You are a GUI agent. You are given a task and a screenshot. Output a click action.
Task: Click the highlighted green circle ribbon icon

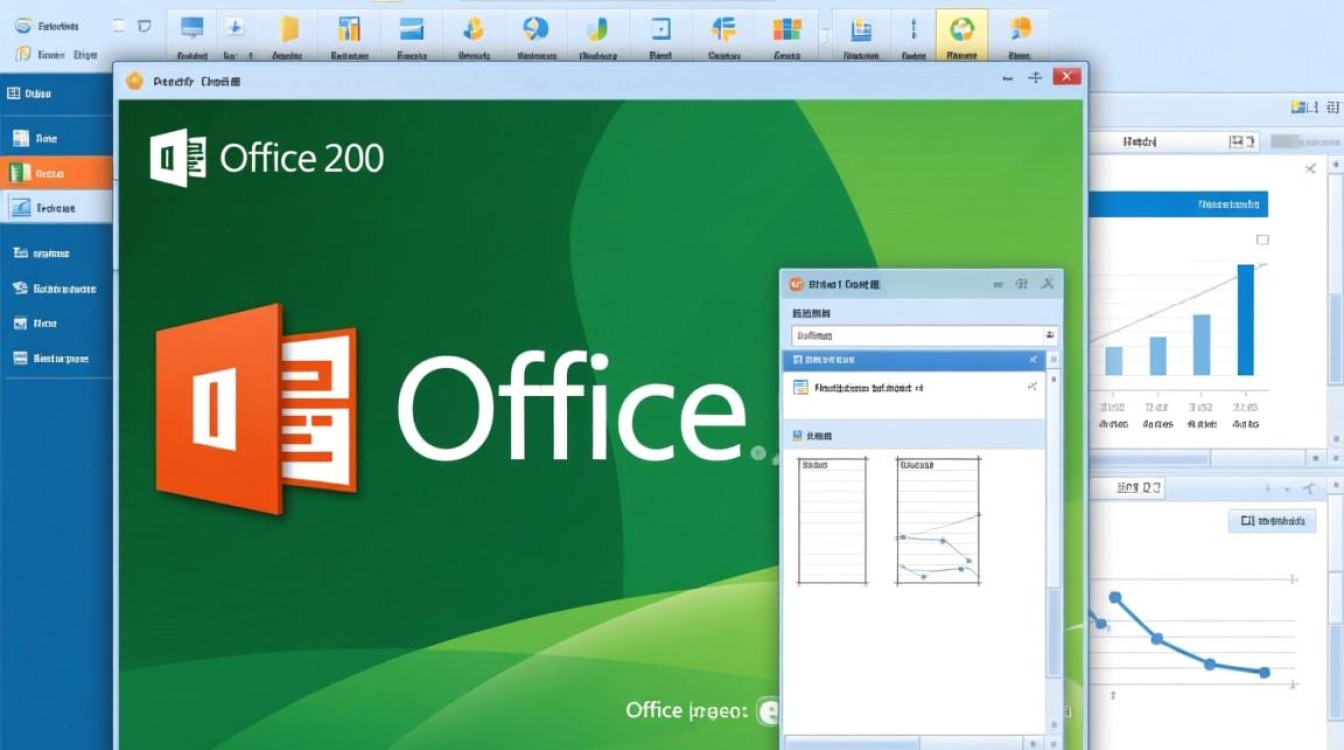coord(961,29)
